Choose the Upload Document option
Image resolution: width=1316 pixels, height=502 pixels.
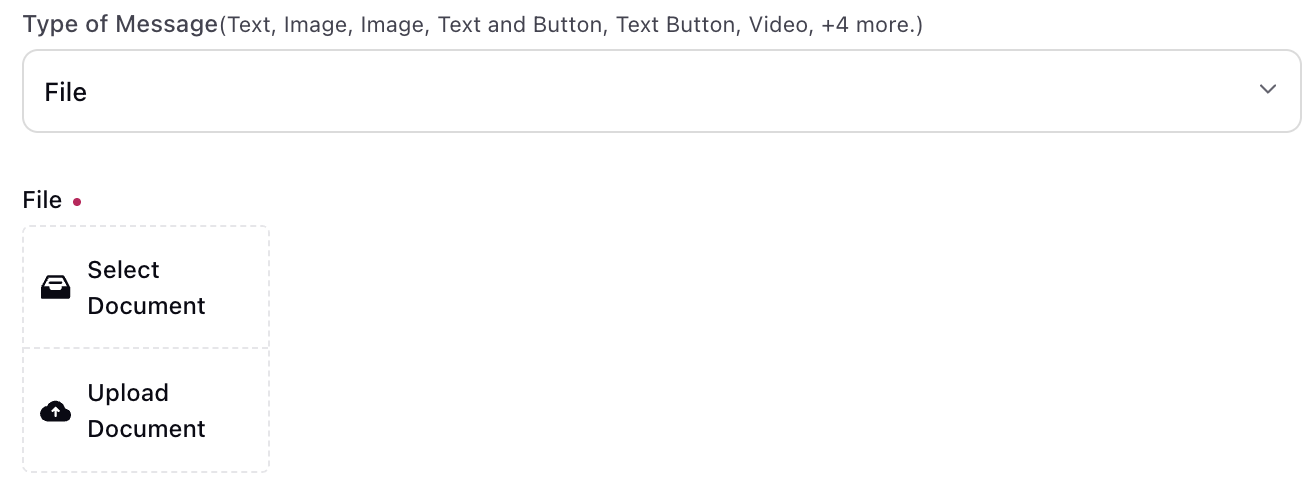pyautogui.click(x=146, y=411)
